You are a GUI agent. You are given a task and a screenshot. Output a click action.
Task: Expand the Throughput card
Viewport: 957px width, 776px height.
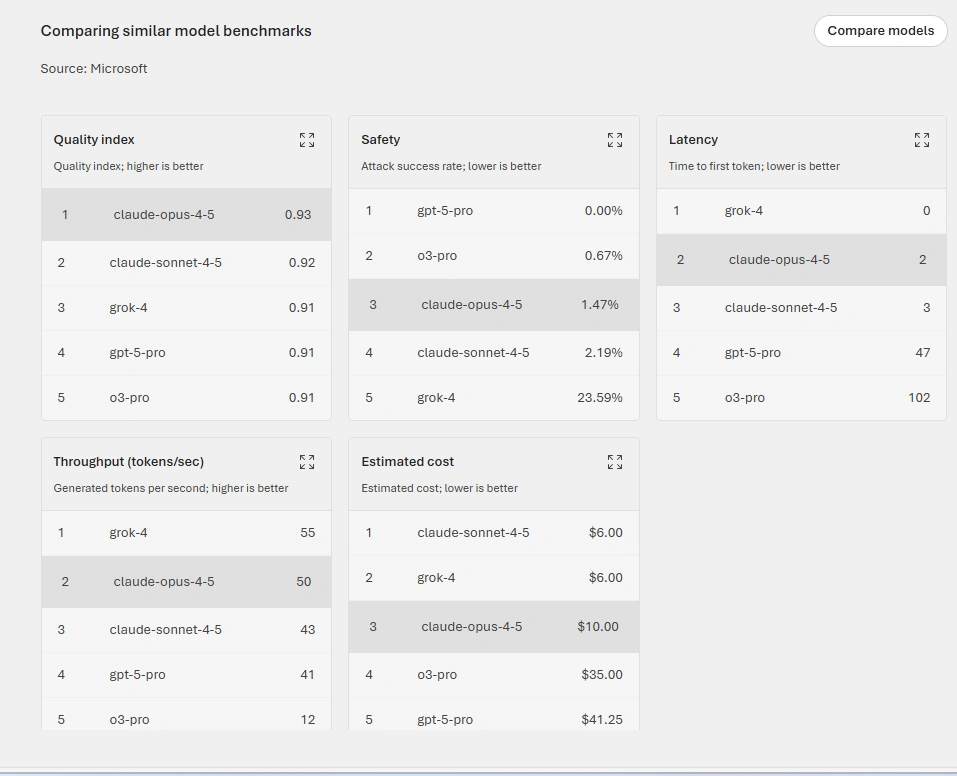click(x=307, y=462)
